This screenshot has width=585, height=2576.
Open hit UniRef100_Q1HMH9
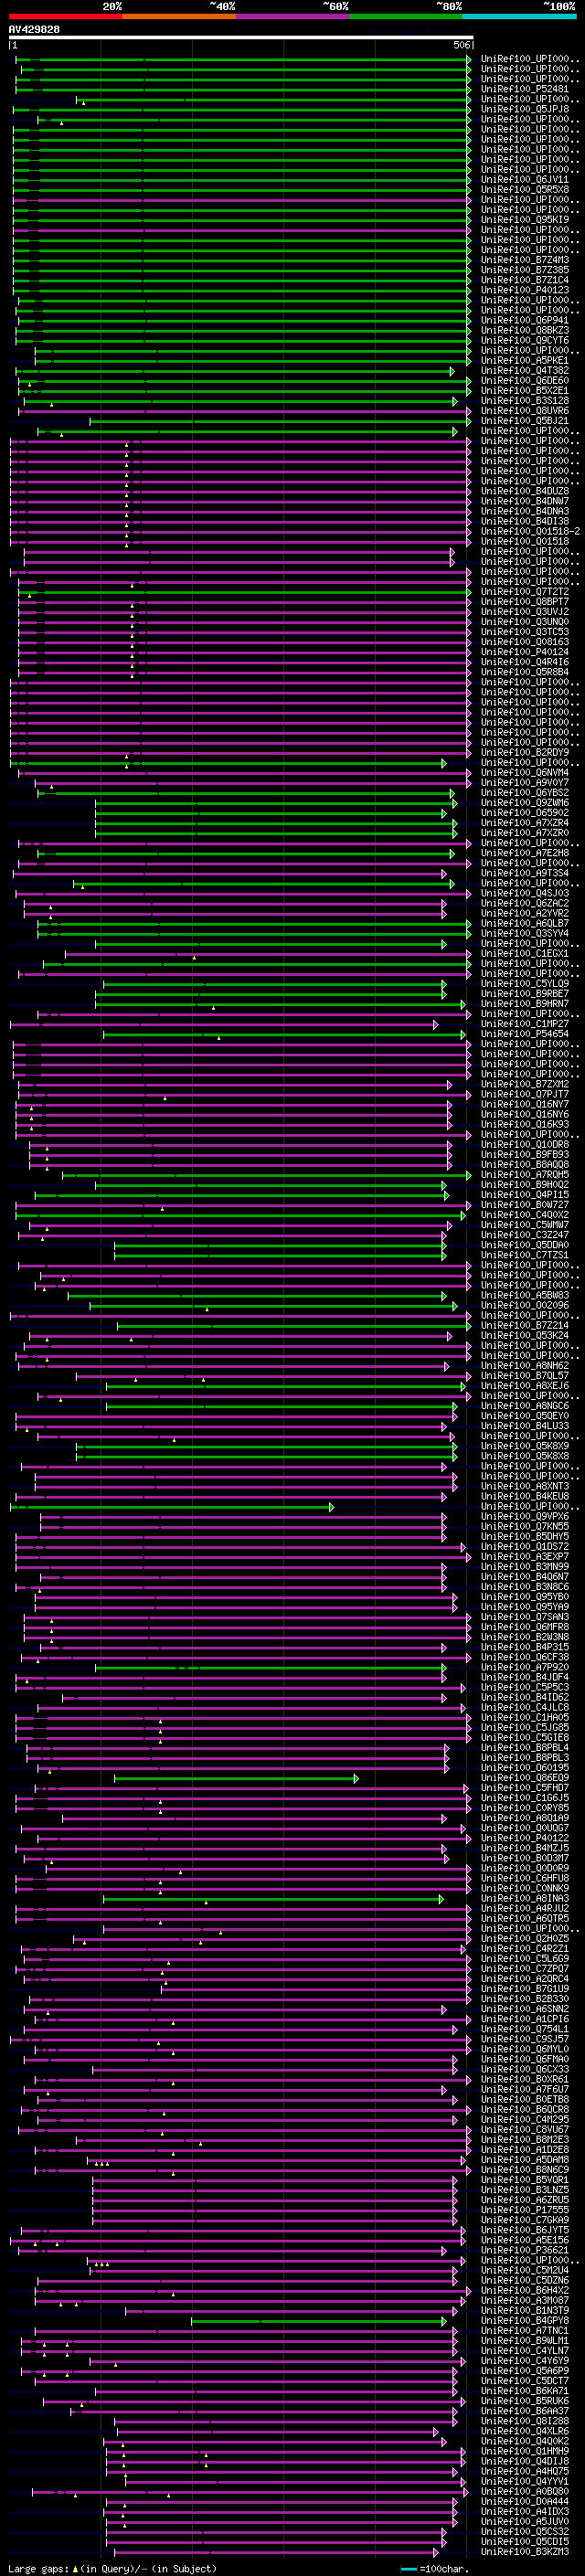pos(525,2450)
